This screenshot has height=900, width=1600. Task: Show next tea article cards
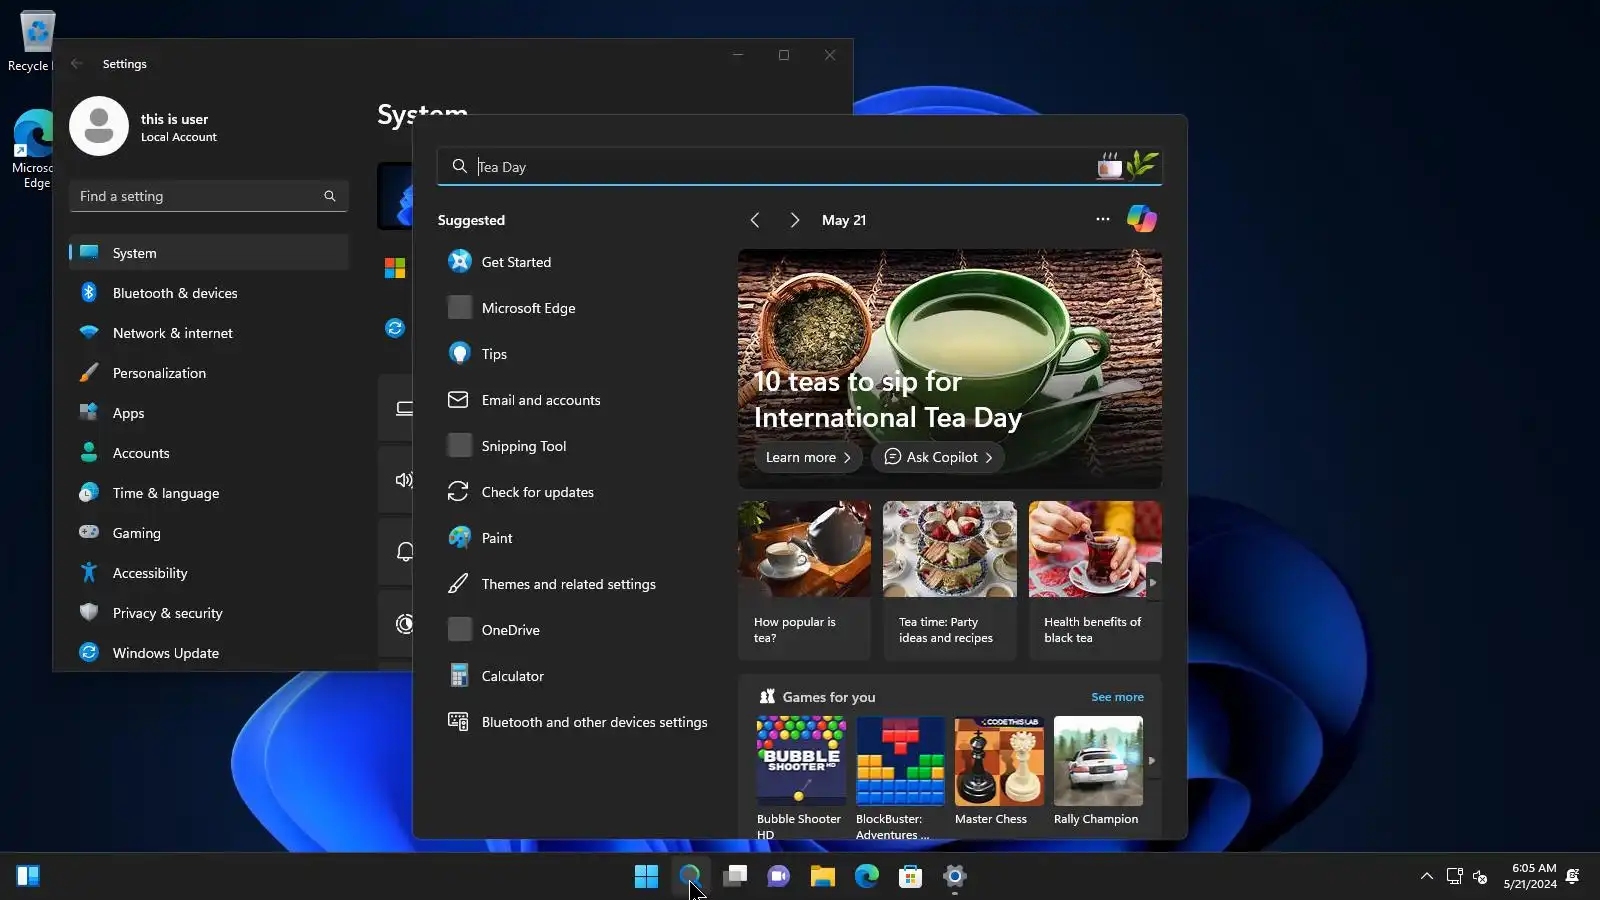click(x=1153, y=582)
